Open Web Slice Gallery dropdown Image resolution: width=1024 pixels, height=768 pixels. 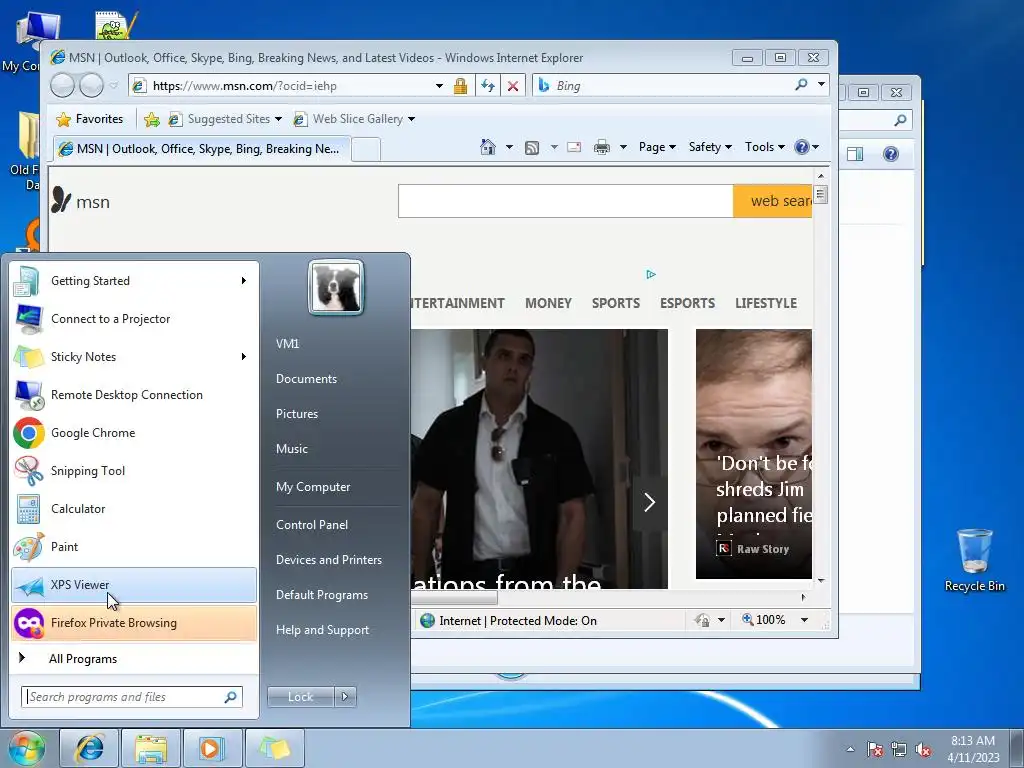point(411,119)
